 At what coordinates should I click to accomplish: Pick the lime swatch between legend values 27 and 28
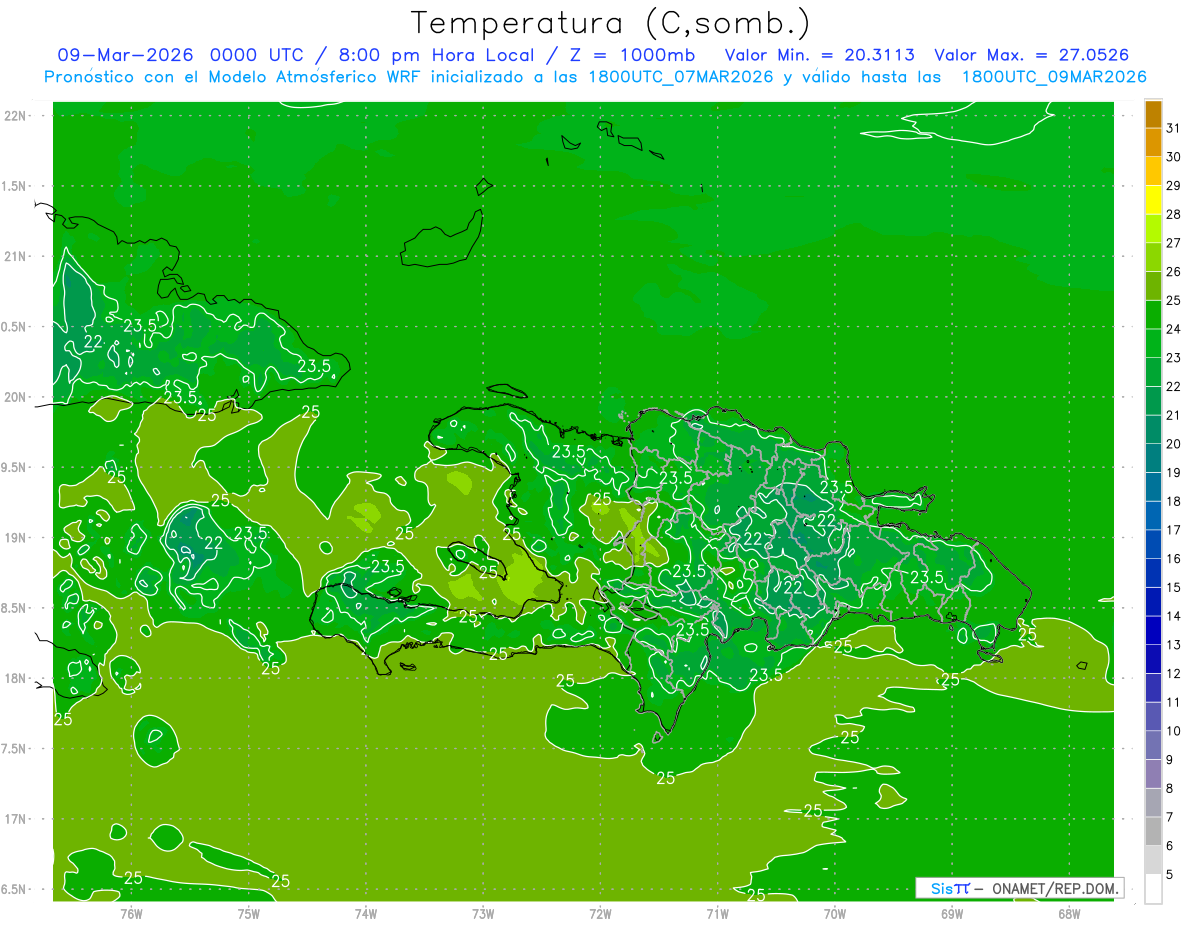[1153, 228]
